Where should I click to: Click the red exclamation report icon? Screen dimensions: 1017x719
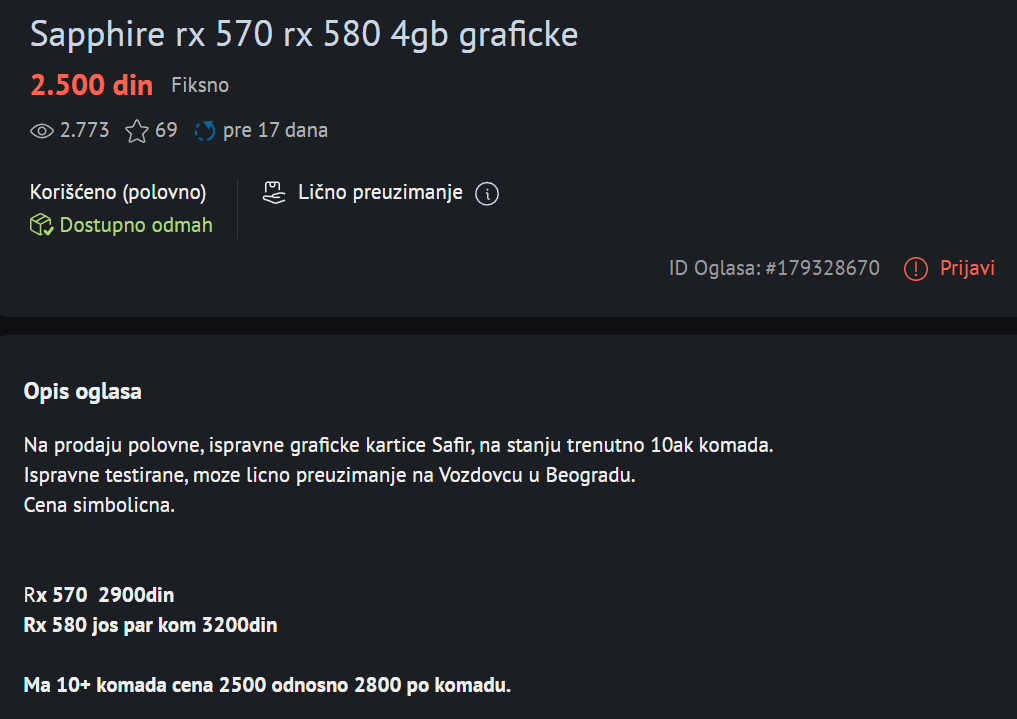(915, 269)
